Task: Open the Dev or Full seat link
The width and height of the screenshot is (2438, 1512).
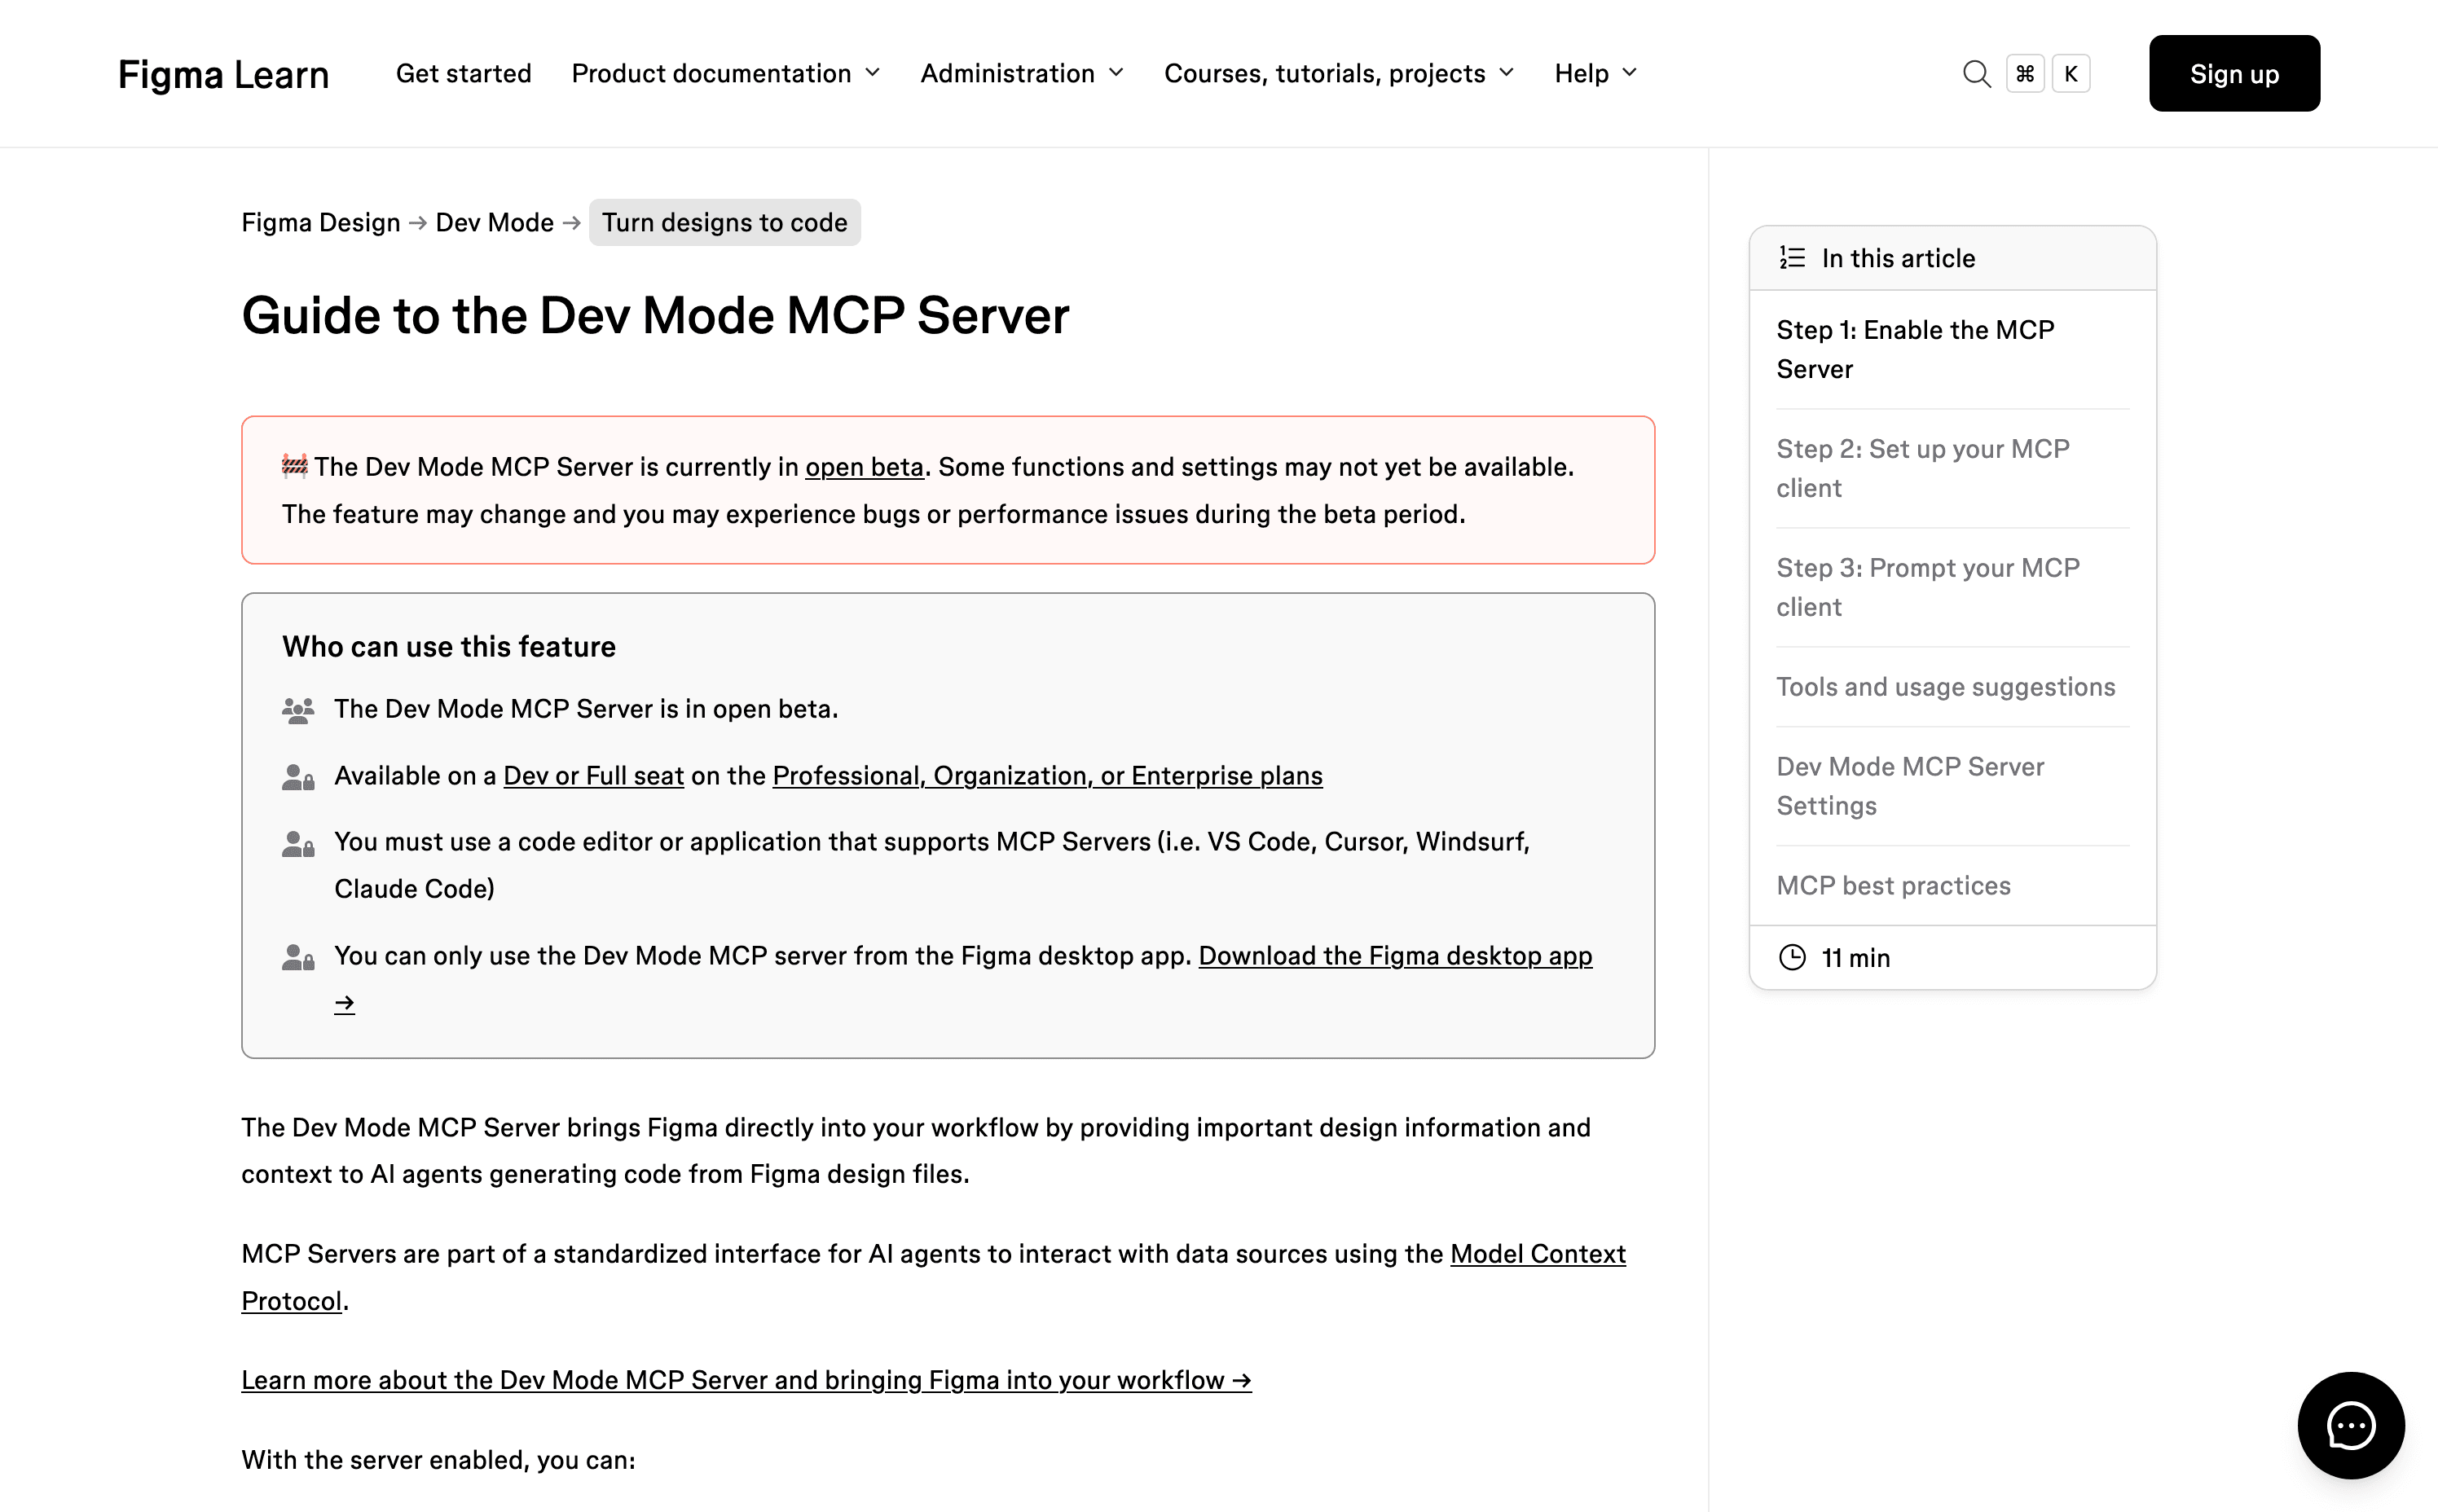Action: [x=592, y=775]
